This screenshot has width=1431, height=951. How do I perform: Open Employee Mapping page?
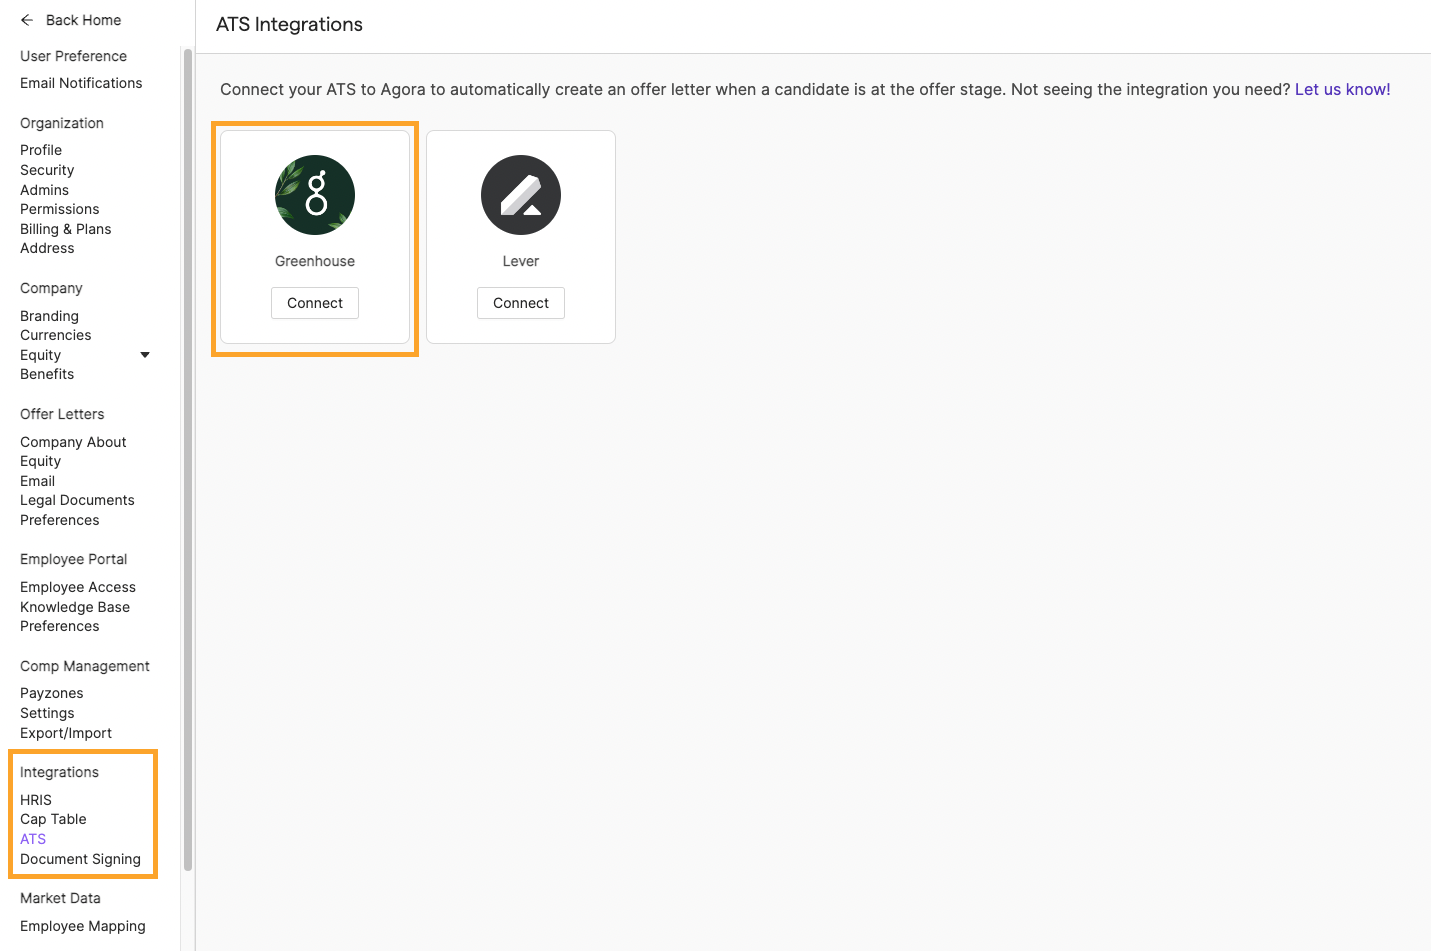(82, 926)
